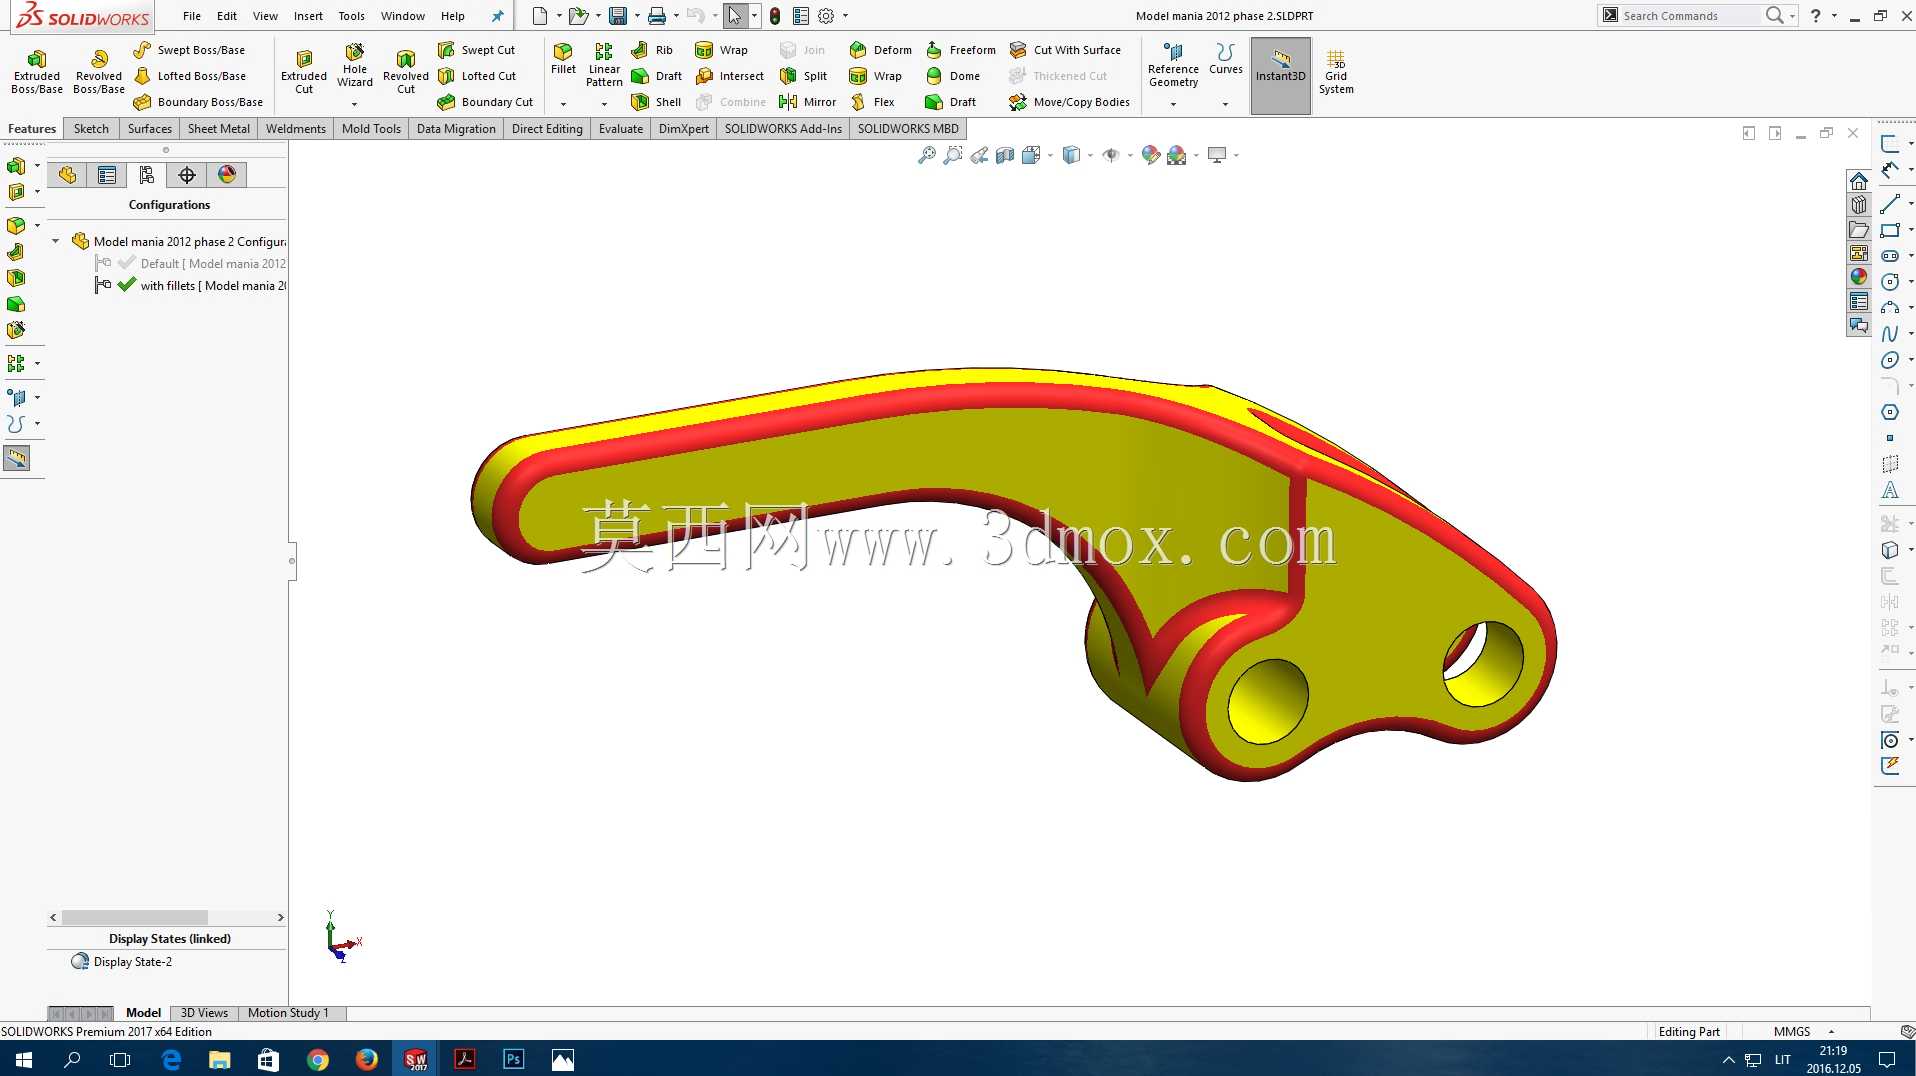
Task: Click the Search Commands input field
Action: pyautogui.click(x=1690, y=16)
